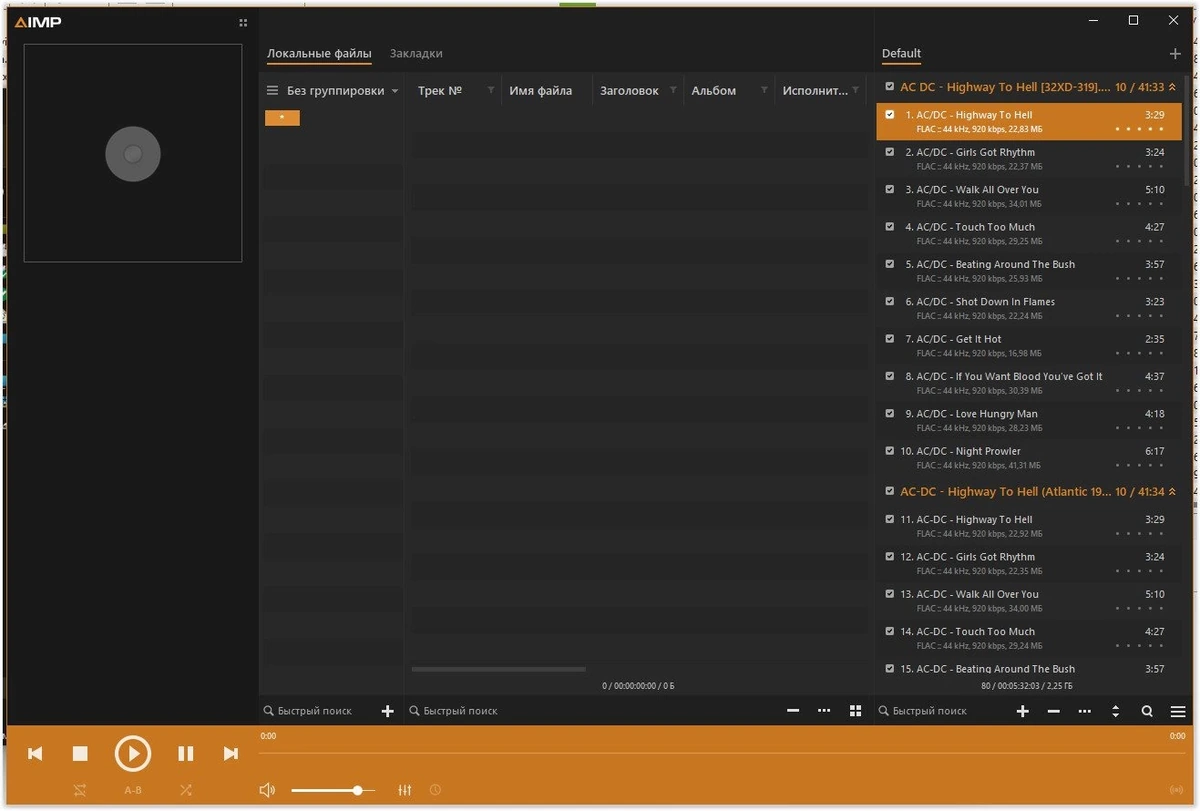The width and height of the screenshot is (1200, 811).
Task: Uncheck track 4 Touch Too Much
Action: tap(890, 227)
